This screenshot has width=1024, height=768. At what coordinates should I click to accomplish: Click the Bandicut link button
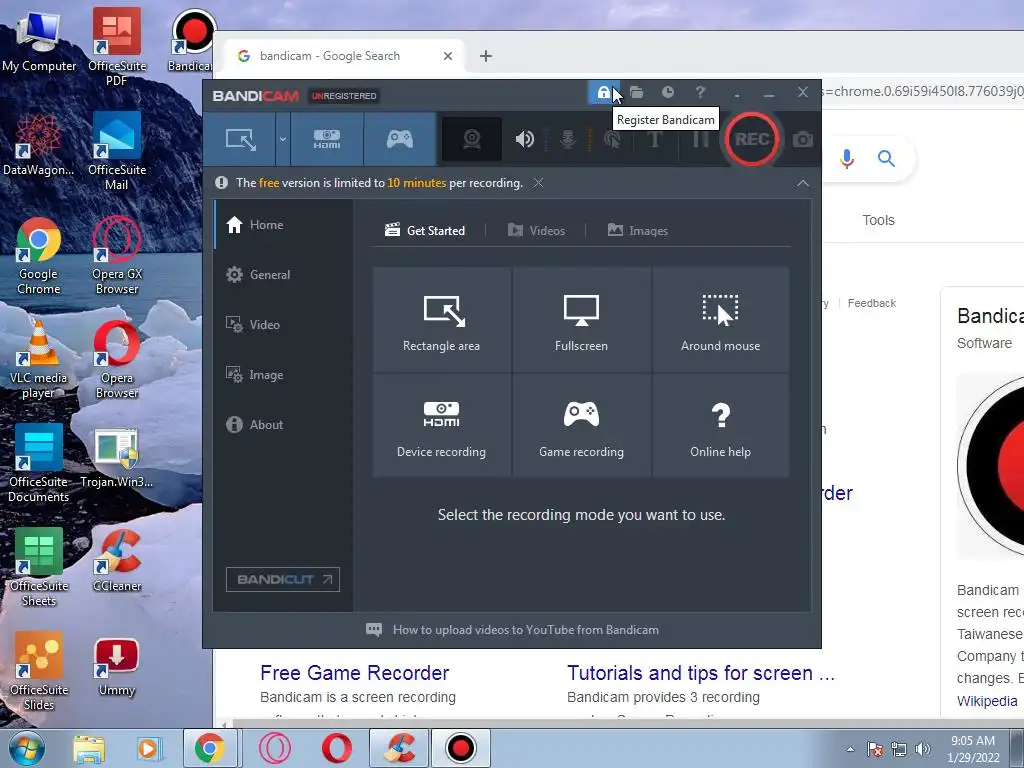click(283, 579)
